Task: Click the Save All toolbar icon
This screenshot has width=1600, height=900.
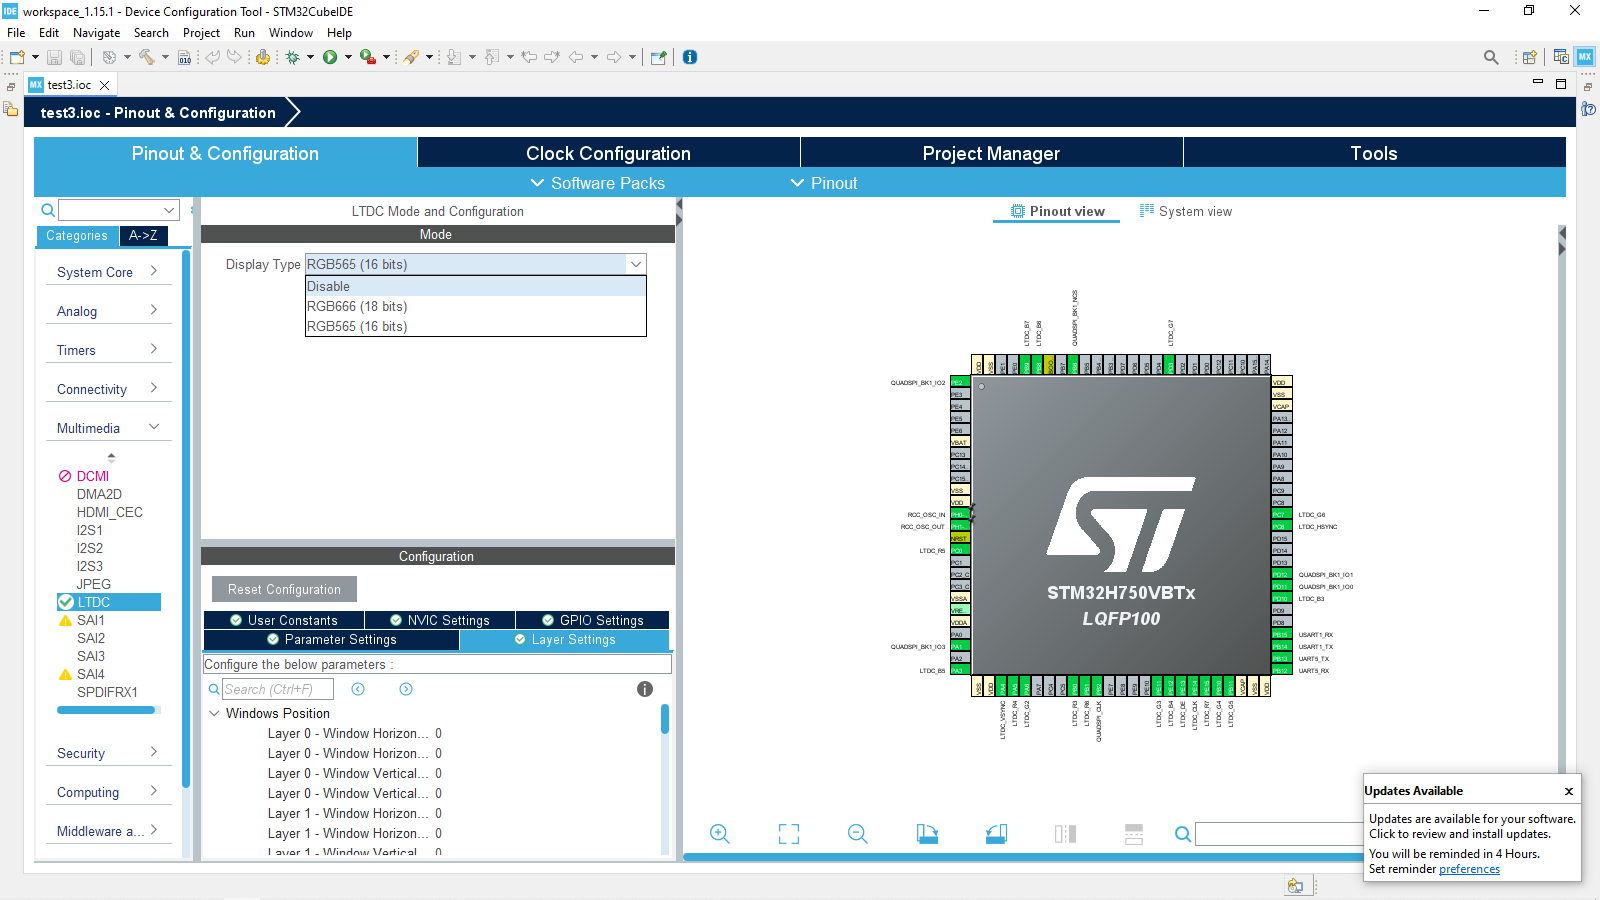Action: (x=77, y=57)
